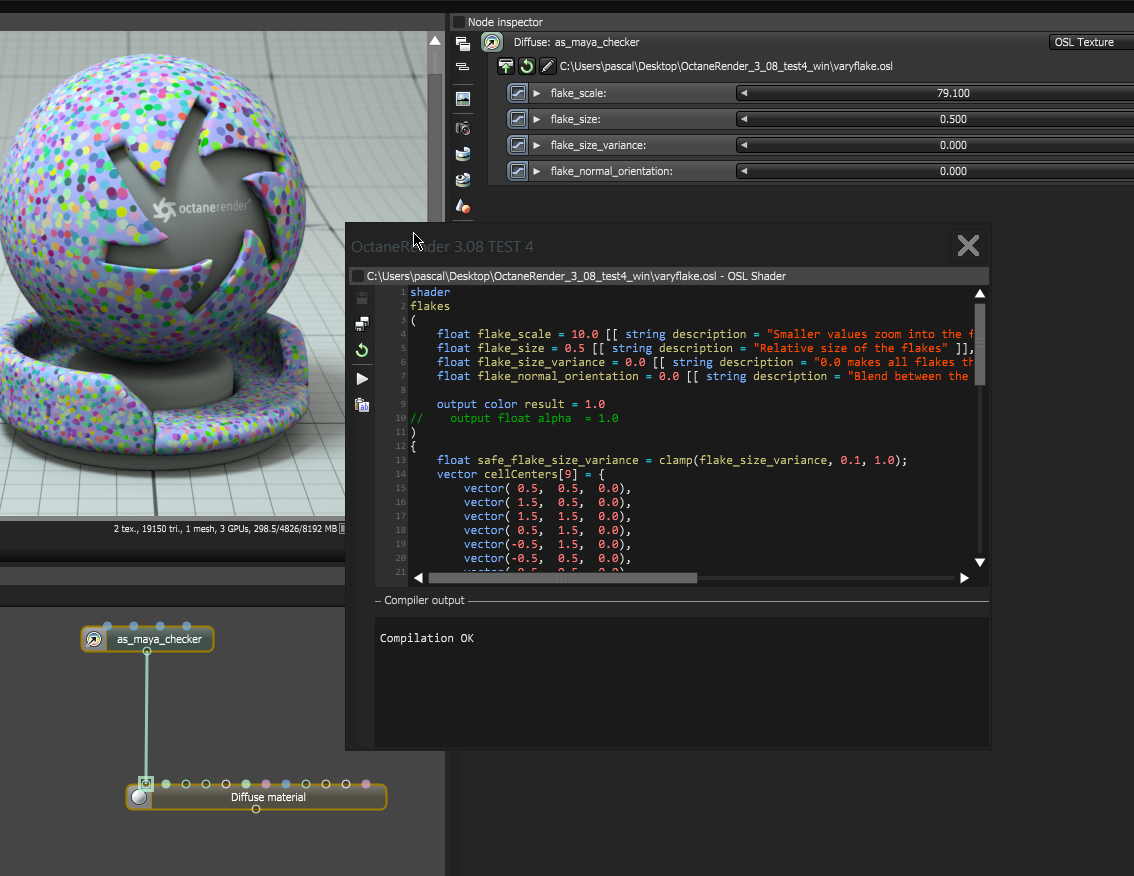Screen dimensions: 1134x876
Task: Open the OSL Texture node type dropdown
Action: tap(1091, 43)
